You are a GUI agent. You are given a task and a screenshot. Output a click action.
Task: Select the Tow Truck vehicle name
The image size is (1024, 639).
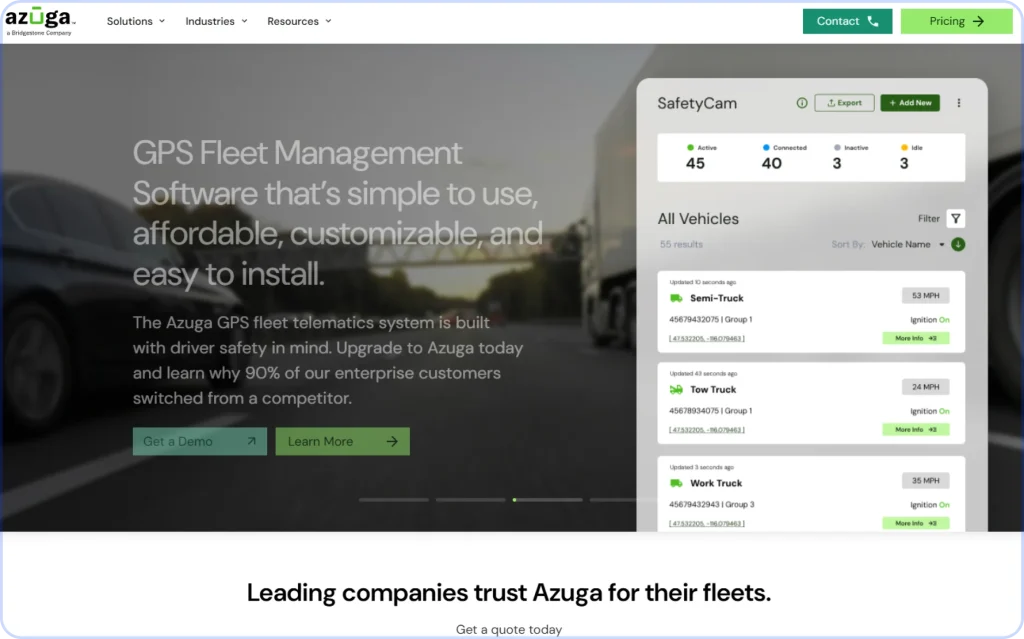(x=712, y=389)
